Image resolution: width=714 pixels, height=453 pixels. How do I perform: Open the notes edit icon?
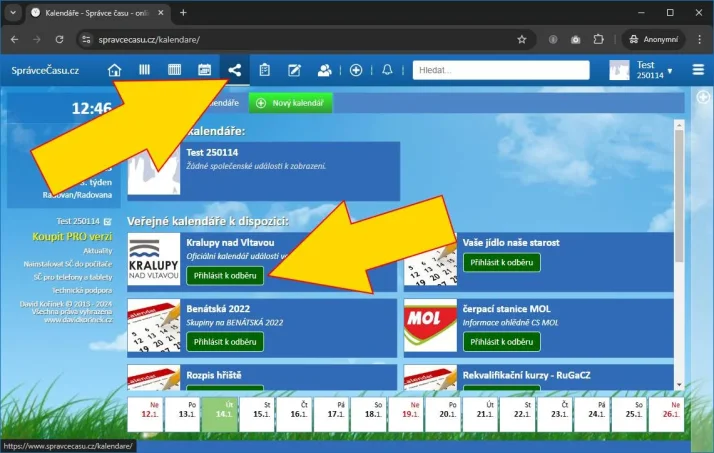[295, 70]
